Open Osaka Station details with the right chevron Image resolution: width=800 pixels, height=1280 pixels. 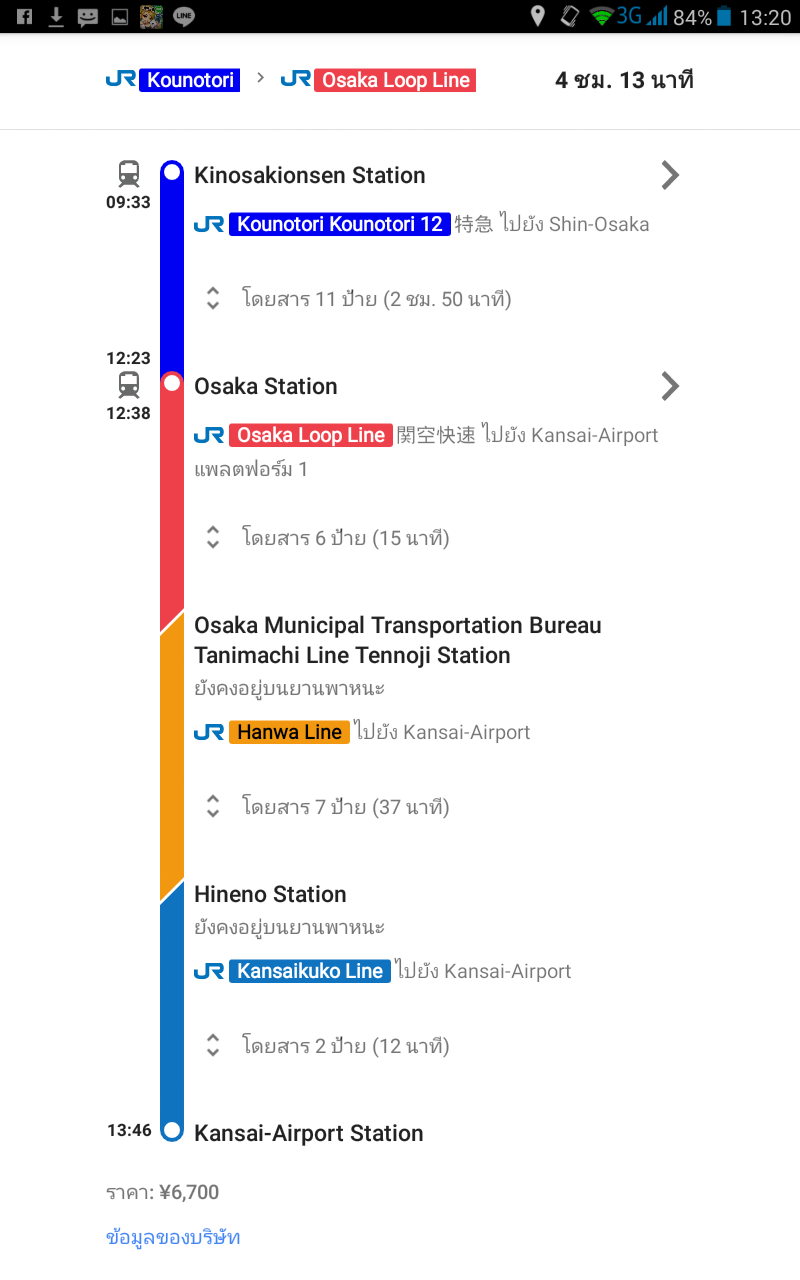click(670, 386)
